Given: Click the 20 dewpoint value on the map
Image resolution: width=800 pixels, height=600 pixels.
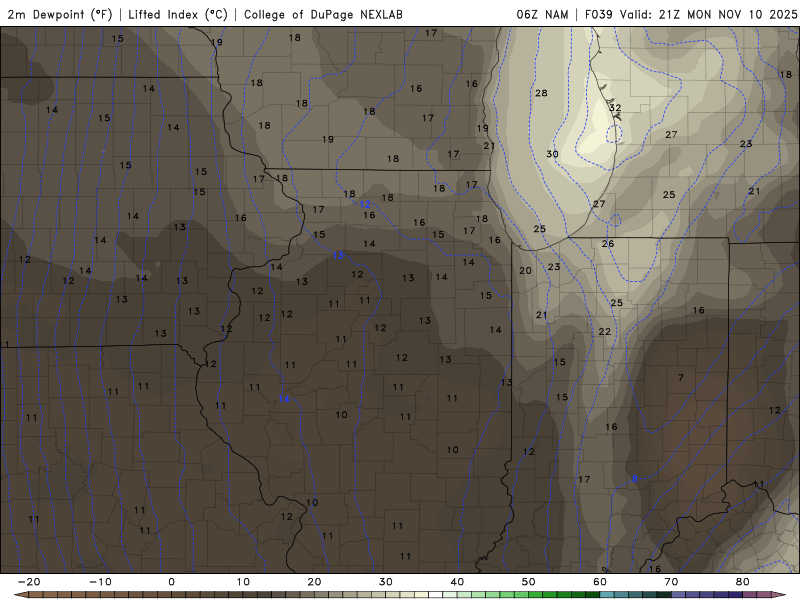Looking at the screenshot, I should point(526,270).
